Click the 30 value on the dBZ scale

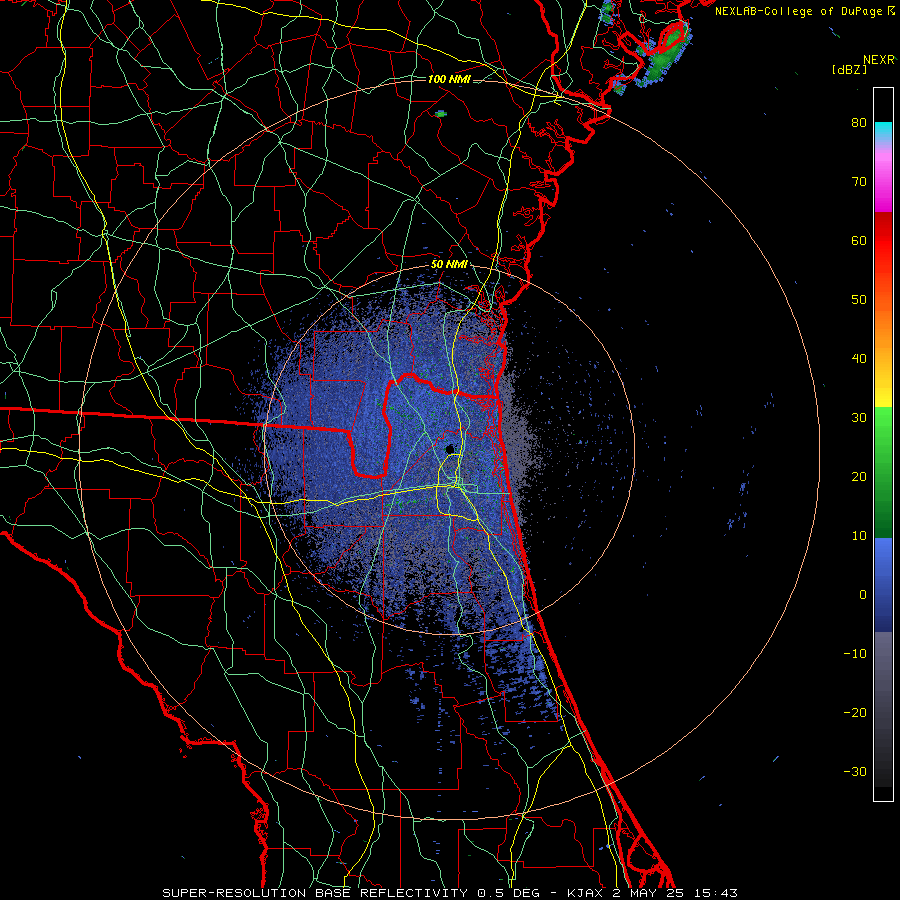(x=859, y=417)
